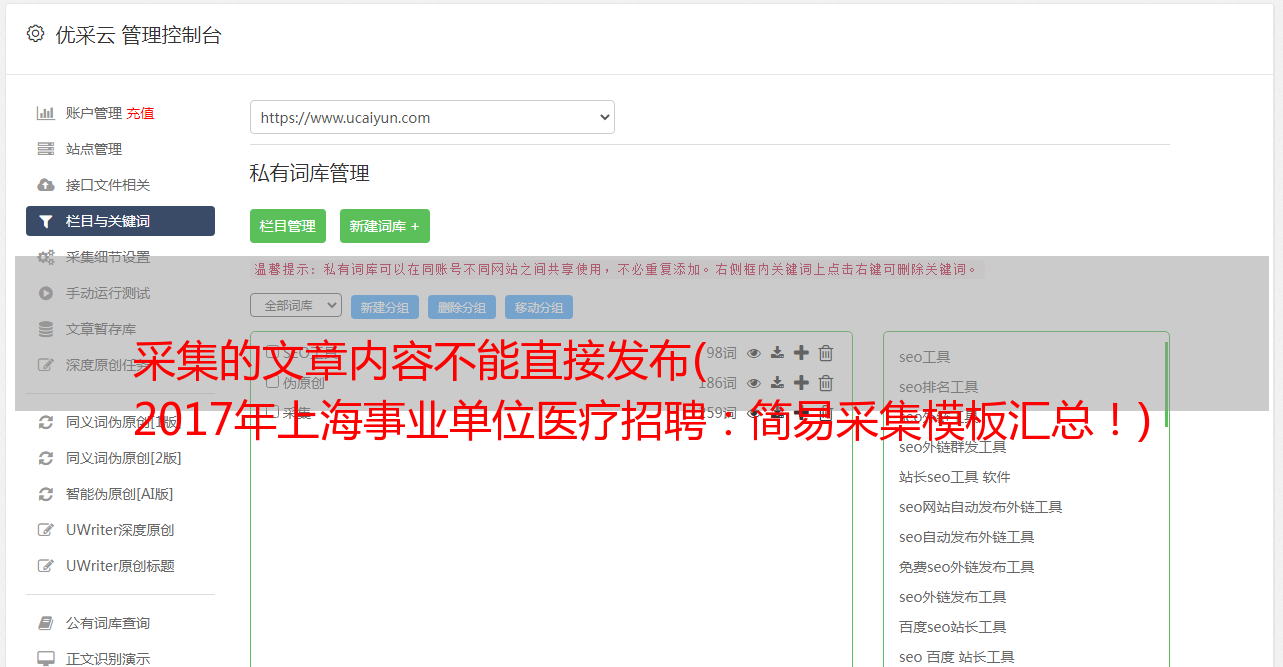Open 站点管理 in the sidebar
This screenshot has width=1283, height=667.
[x=94, y=149]
